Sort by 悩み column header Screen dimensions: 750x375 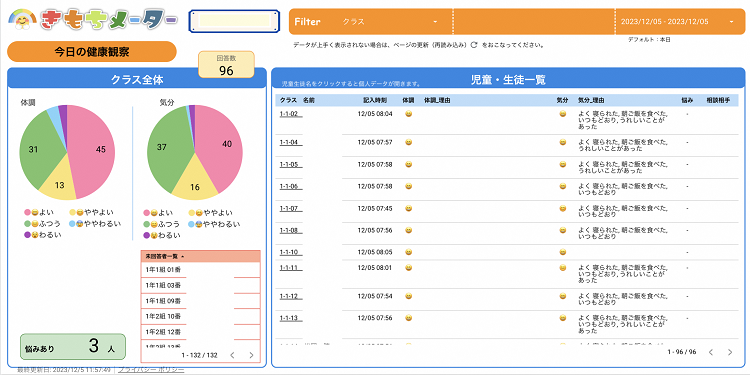tap(686, 100)
